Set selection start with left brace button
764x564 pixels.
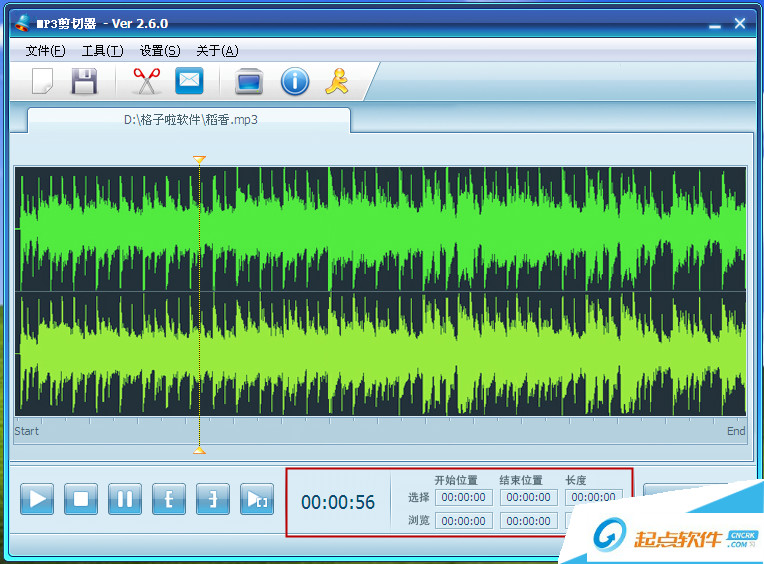[x=169, y=499]
